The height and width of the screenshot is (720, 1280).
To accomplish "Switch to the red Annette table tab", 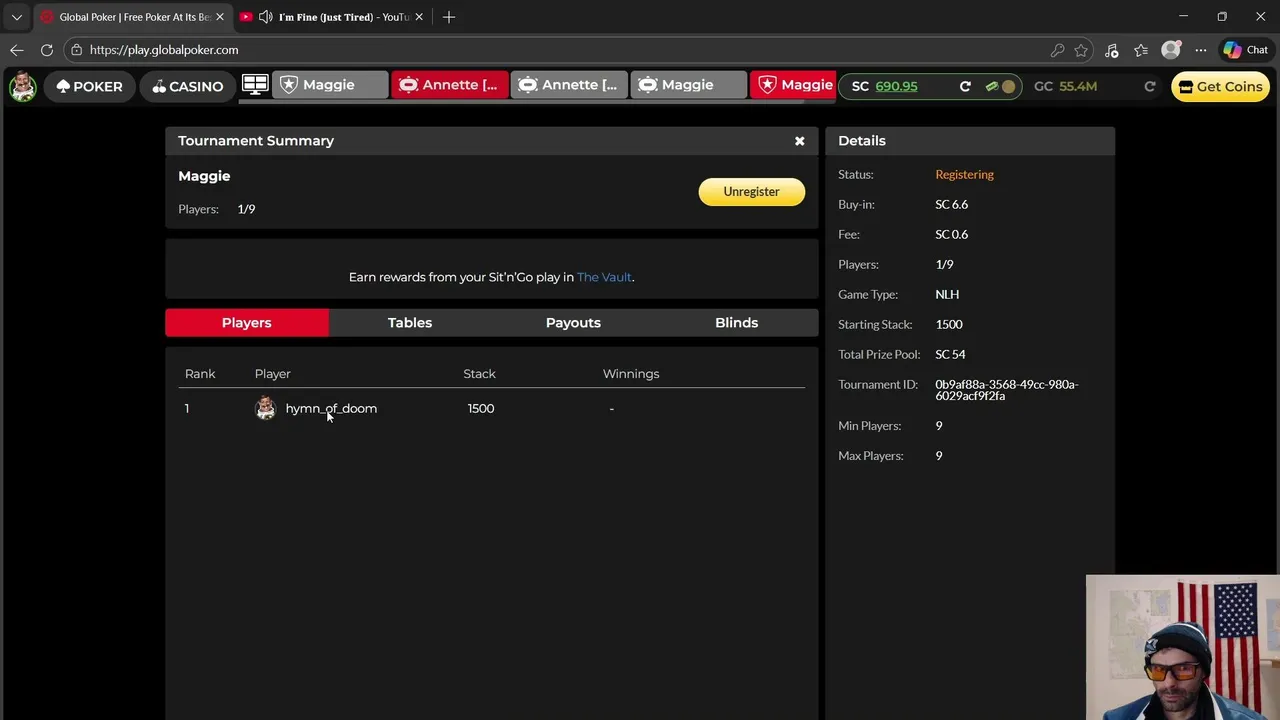I will pos(449,85).
